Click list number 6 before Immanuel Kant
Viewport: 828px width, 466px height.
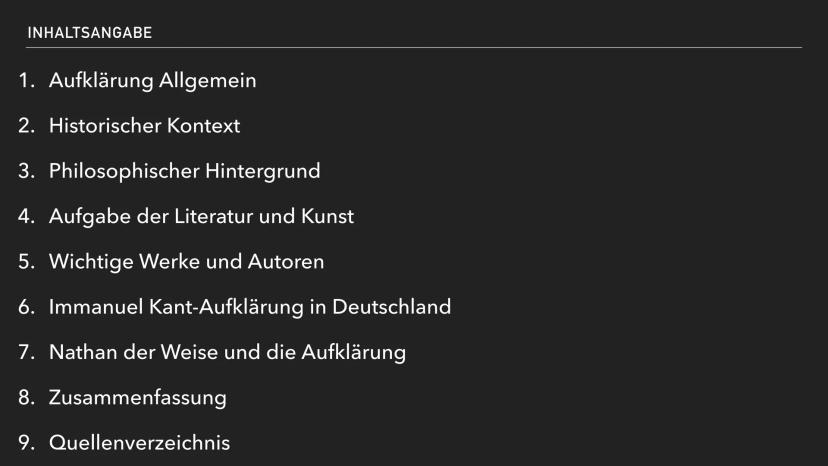click(26, 307)
